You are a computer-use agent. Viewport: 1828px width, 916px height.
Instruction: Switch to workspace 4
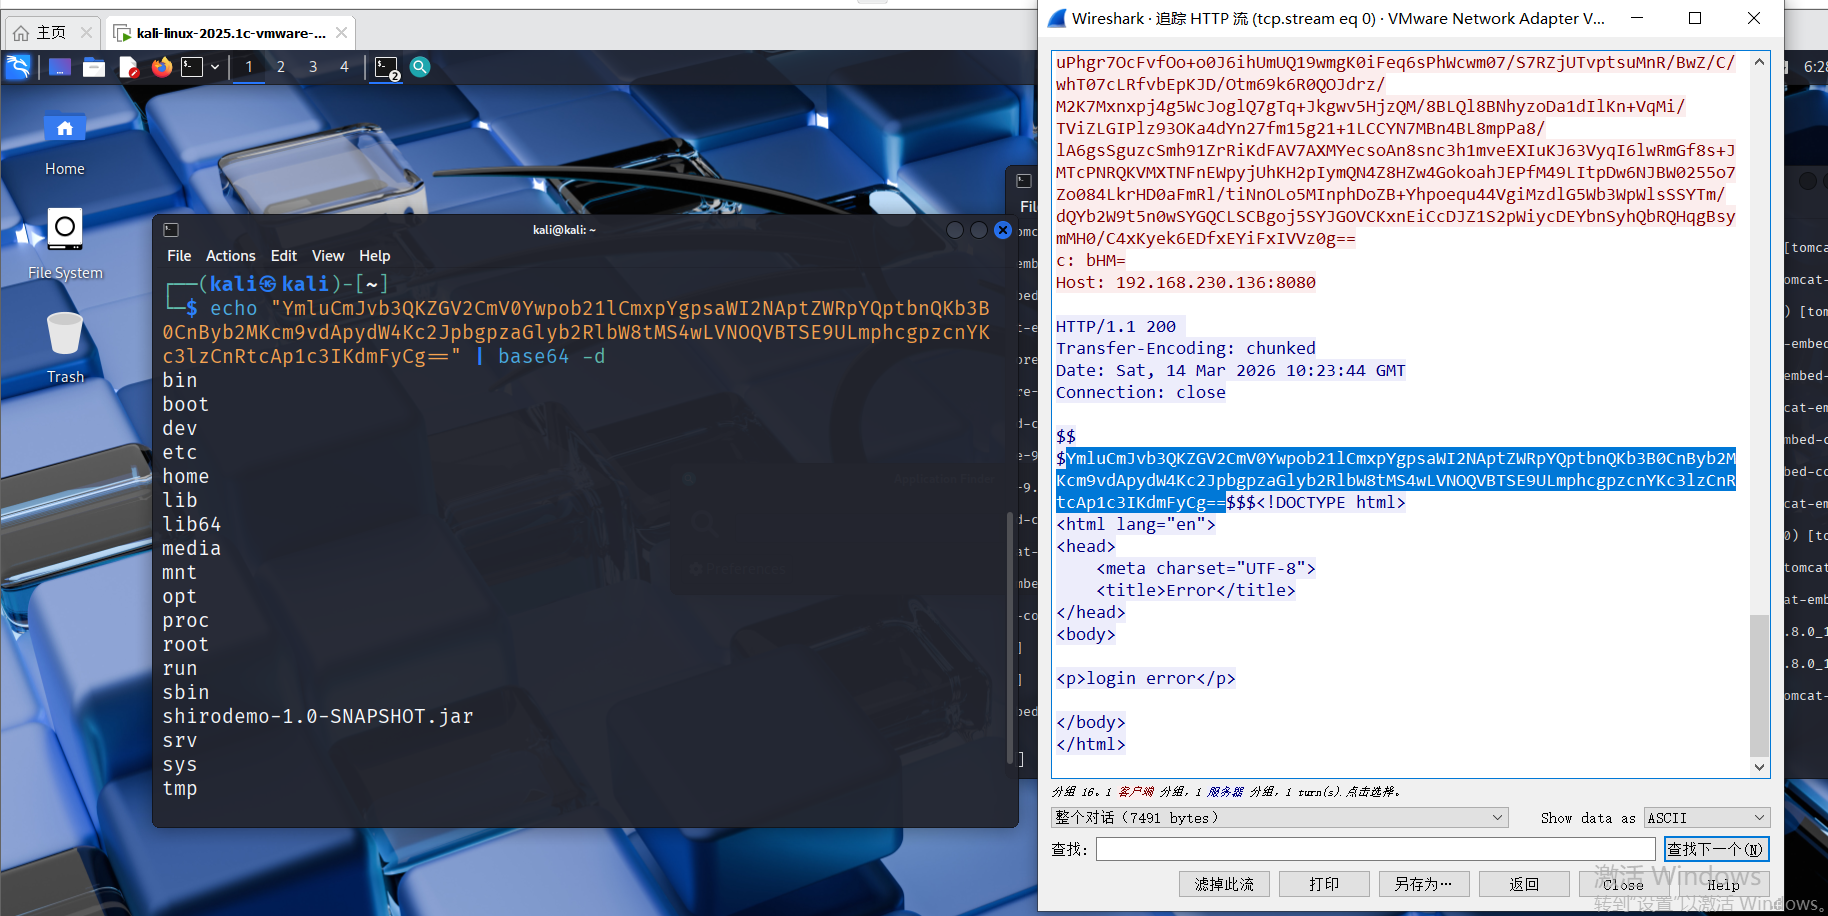pos(345,67)
